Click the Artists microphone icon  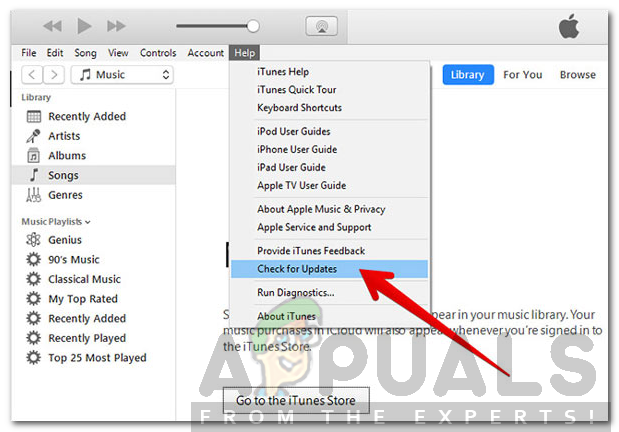click(x=34, y=136)
